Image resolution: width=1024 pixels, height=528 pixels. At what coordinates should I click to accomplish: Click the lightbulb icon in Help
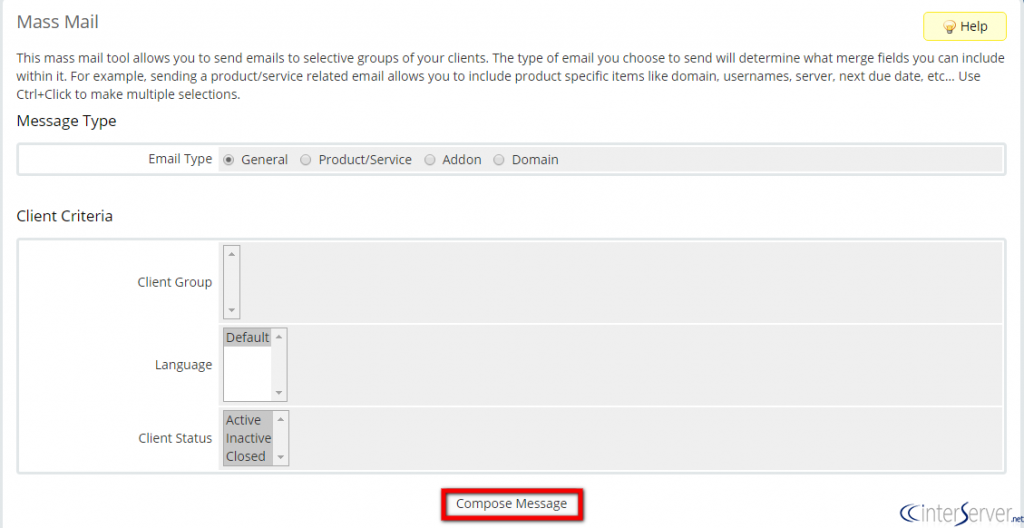(950, 27)
